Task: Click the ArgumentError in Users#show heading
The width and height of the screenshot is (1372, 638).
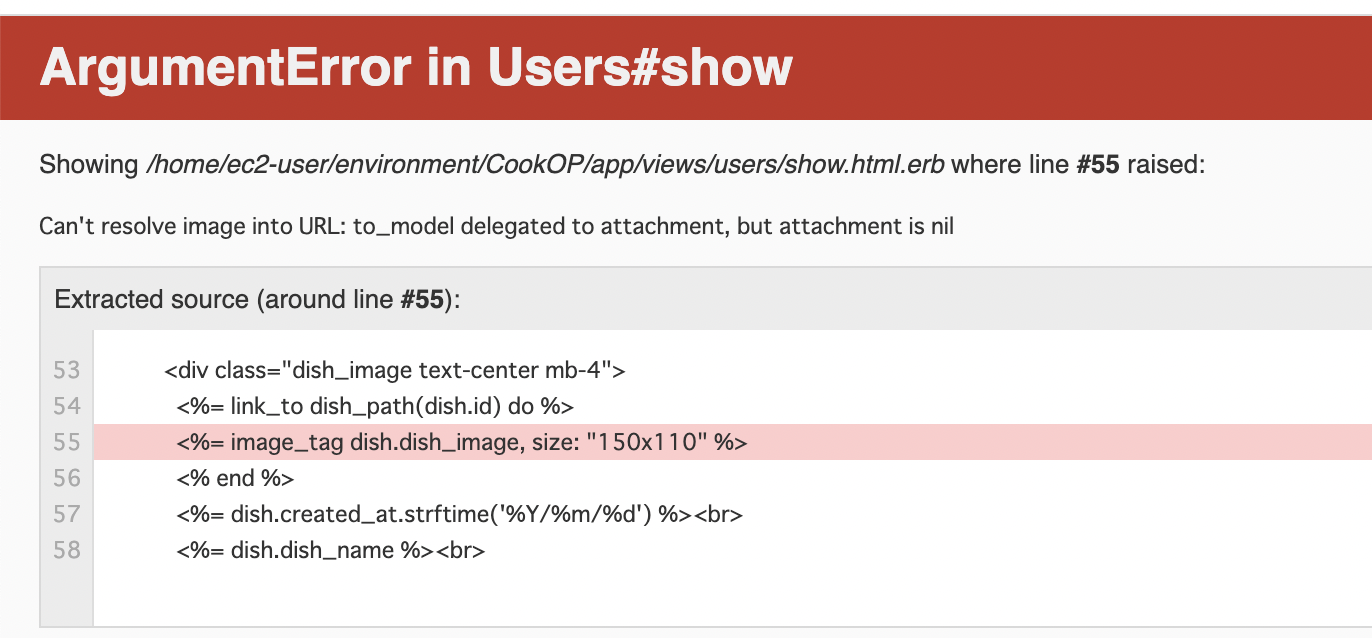Action: [416, 68]
